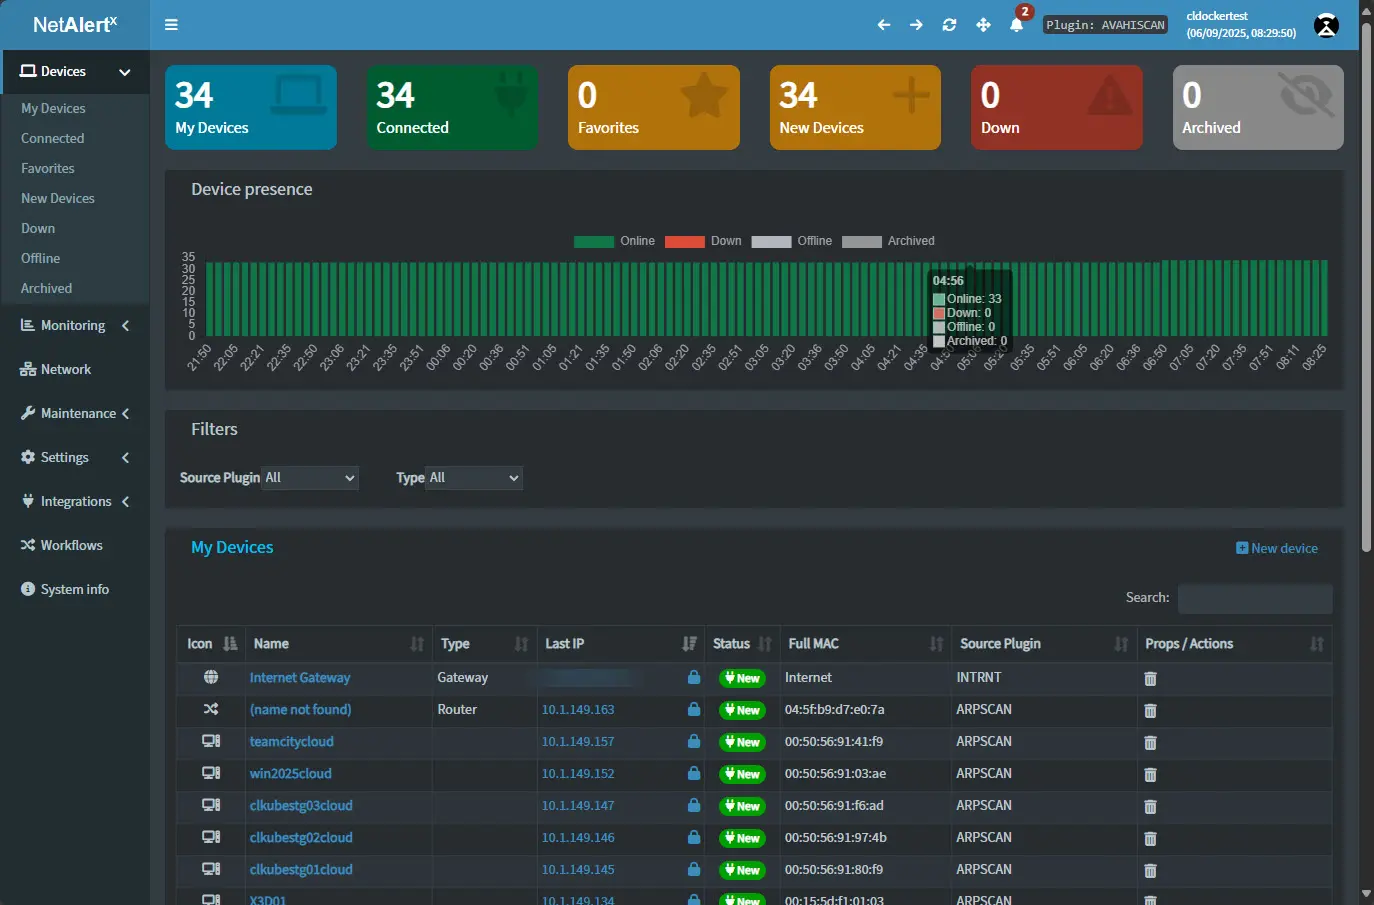The width and height of the screenshot is (1374, 905).
Task: Click the fullscreen move arrows icon
Action: click(983, 25)
